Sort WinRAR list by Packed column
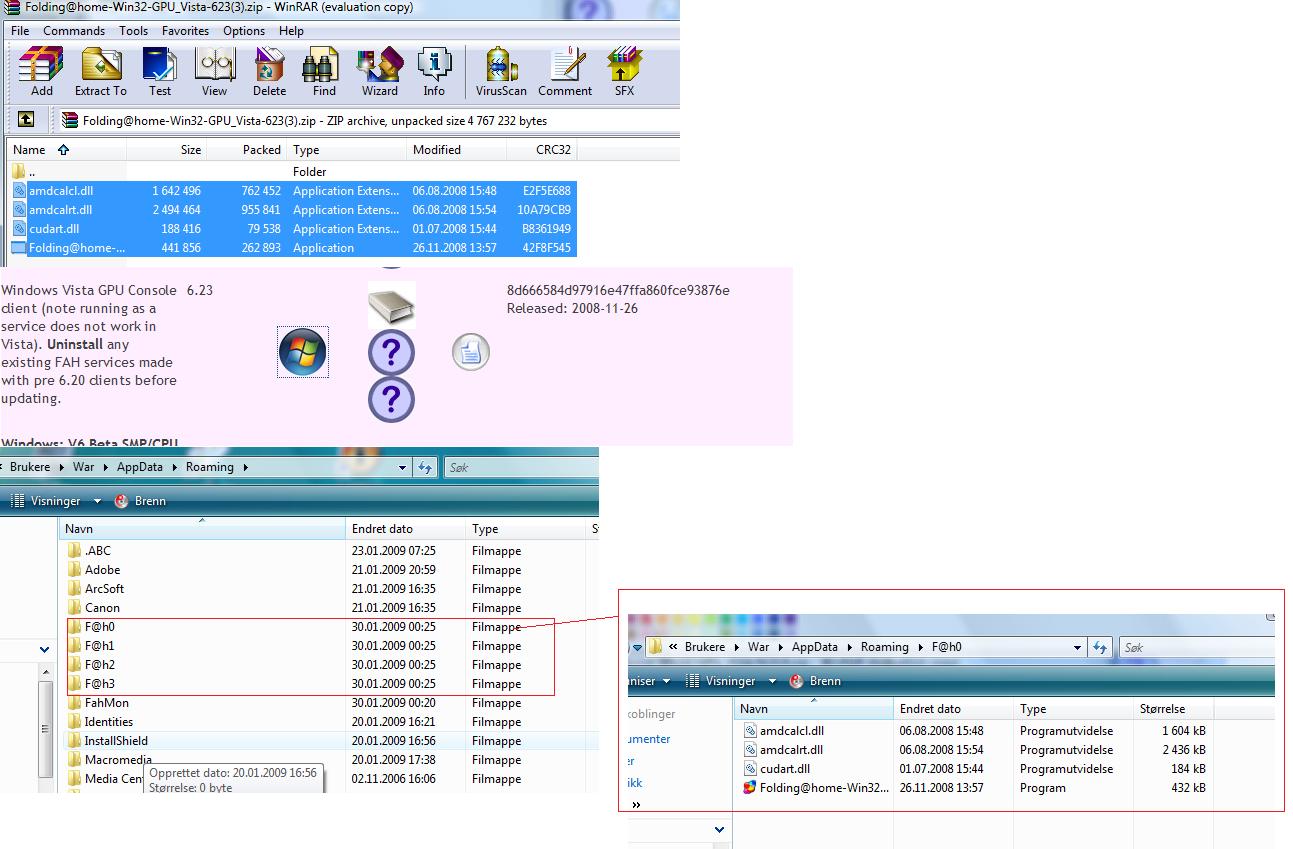 pos(247,150)
